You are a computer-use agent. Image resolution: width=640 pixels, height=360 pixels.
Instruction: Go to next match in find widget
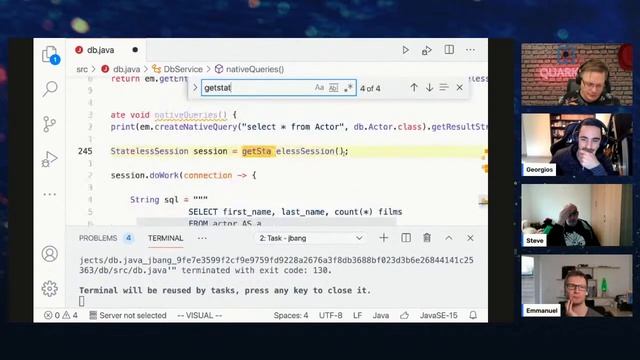pyautogui.click(x=429, y=88)
